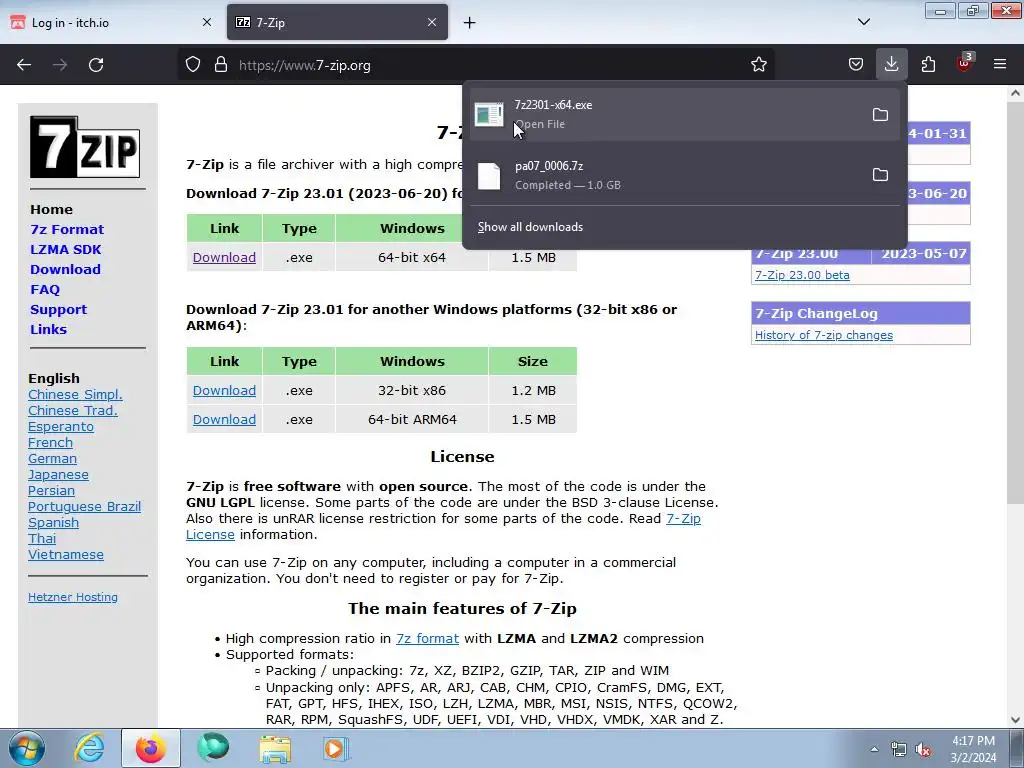The width and height of the screenshot is (1024, 768).
Task: Switch language to Vietnamese
Action: 65,554
